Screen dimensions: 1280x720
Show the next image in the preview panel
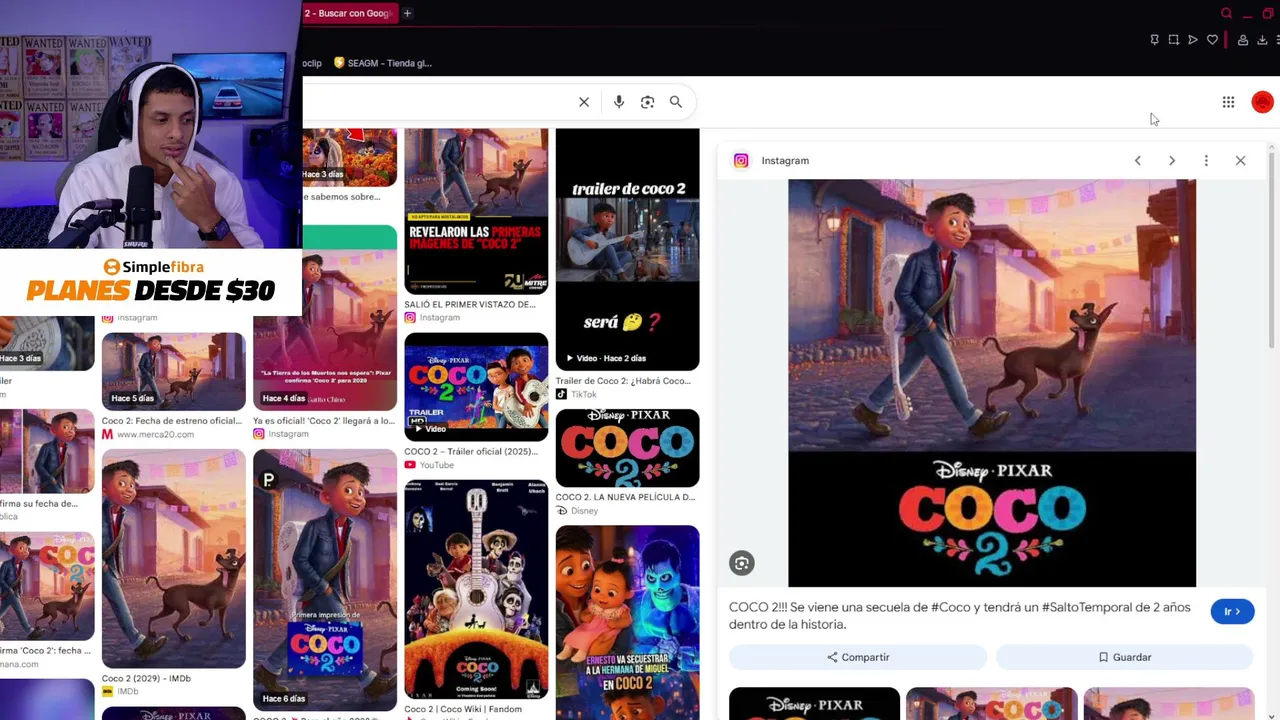[1172, 160]
